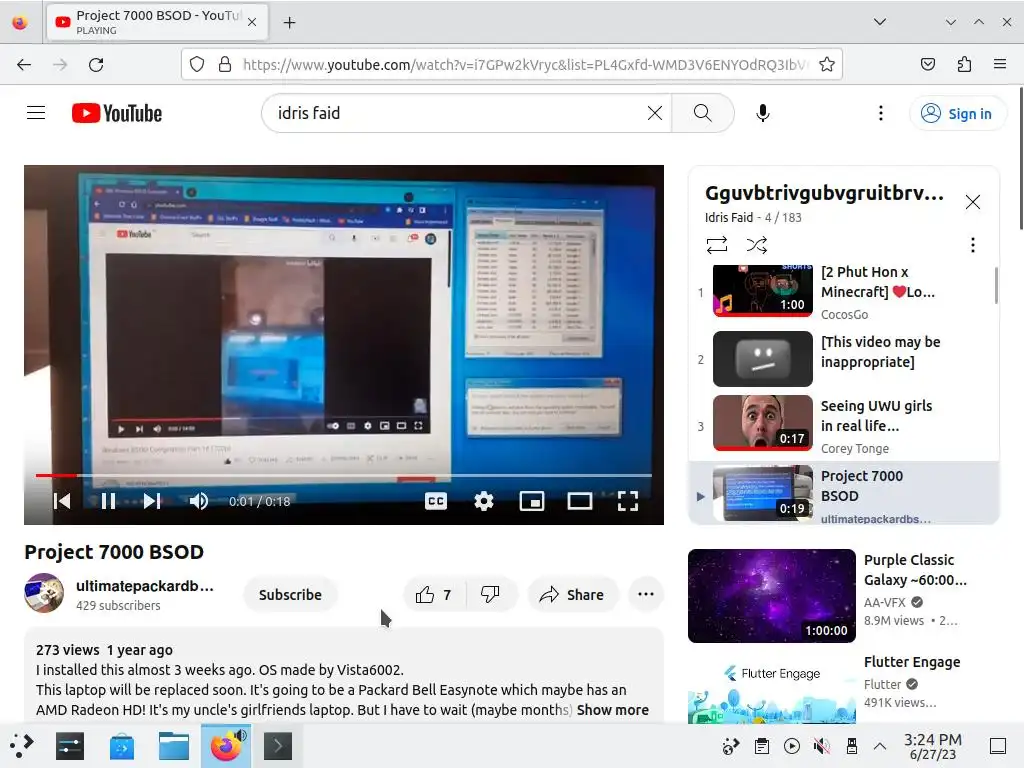Close the playlist panel
Image resolution: width=1024 pixels, height=768 pixels.
click(972, 202)
